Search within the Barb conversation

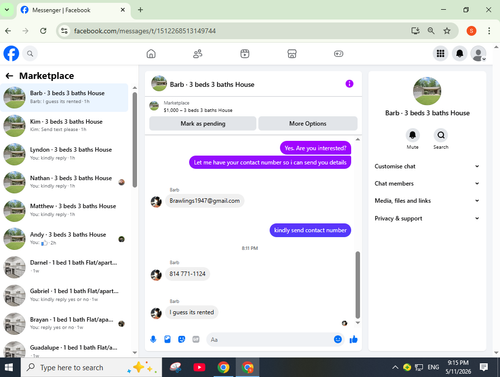[441, 135]
